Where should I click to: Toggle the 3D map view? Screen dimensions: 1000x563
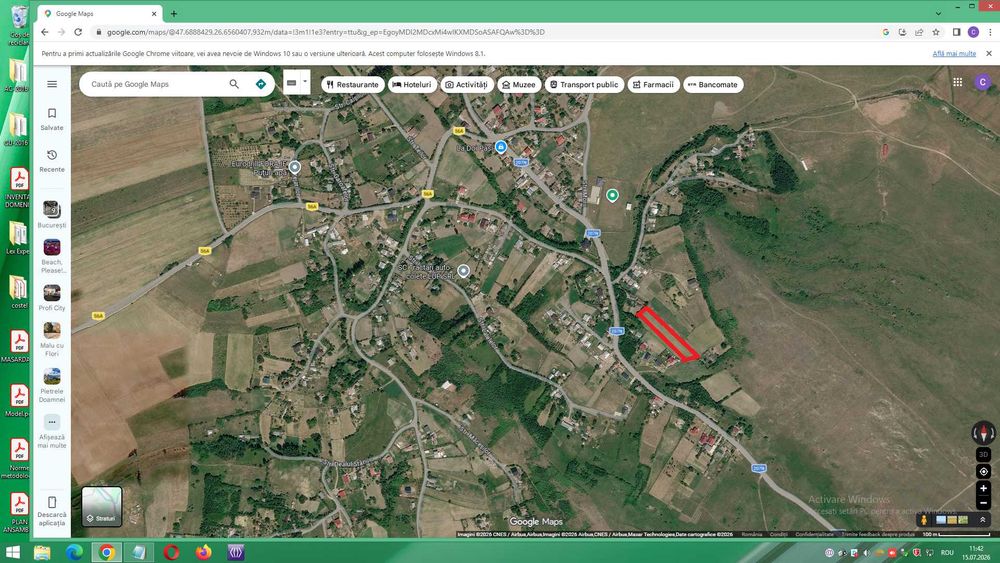[x=983, y=455]
